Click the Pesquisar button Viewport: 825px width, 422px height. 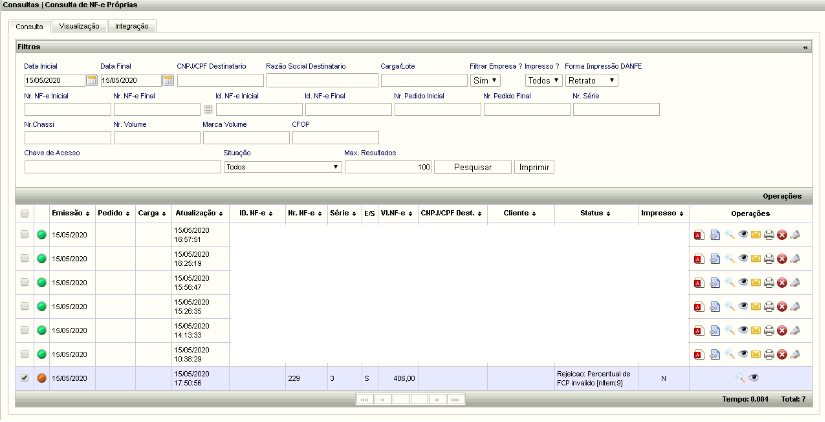(x=472, y=167)
